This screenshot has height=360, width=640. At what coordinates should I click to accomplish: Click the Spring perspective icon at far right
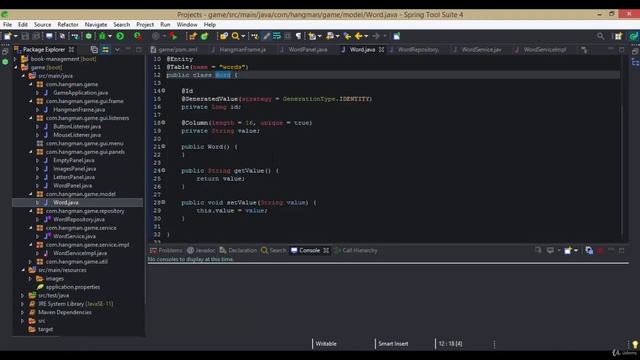pos(633,36)
